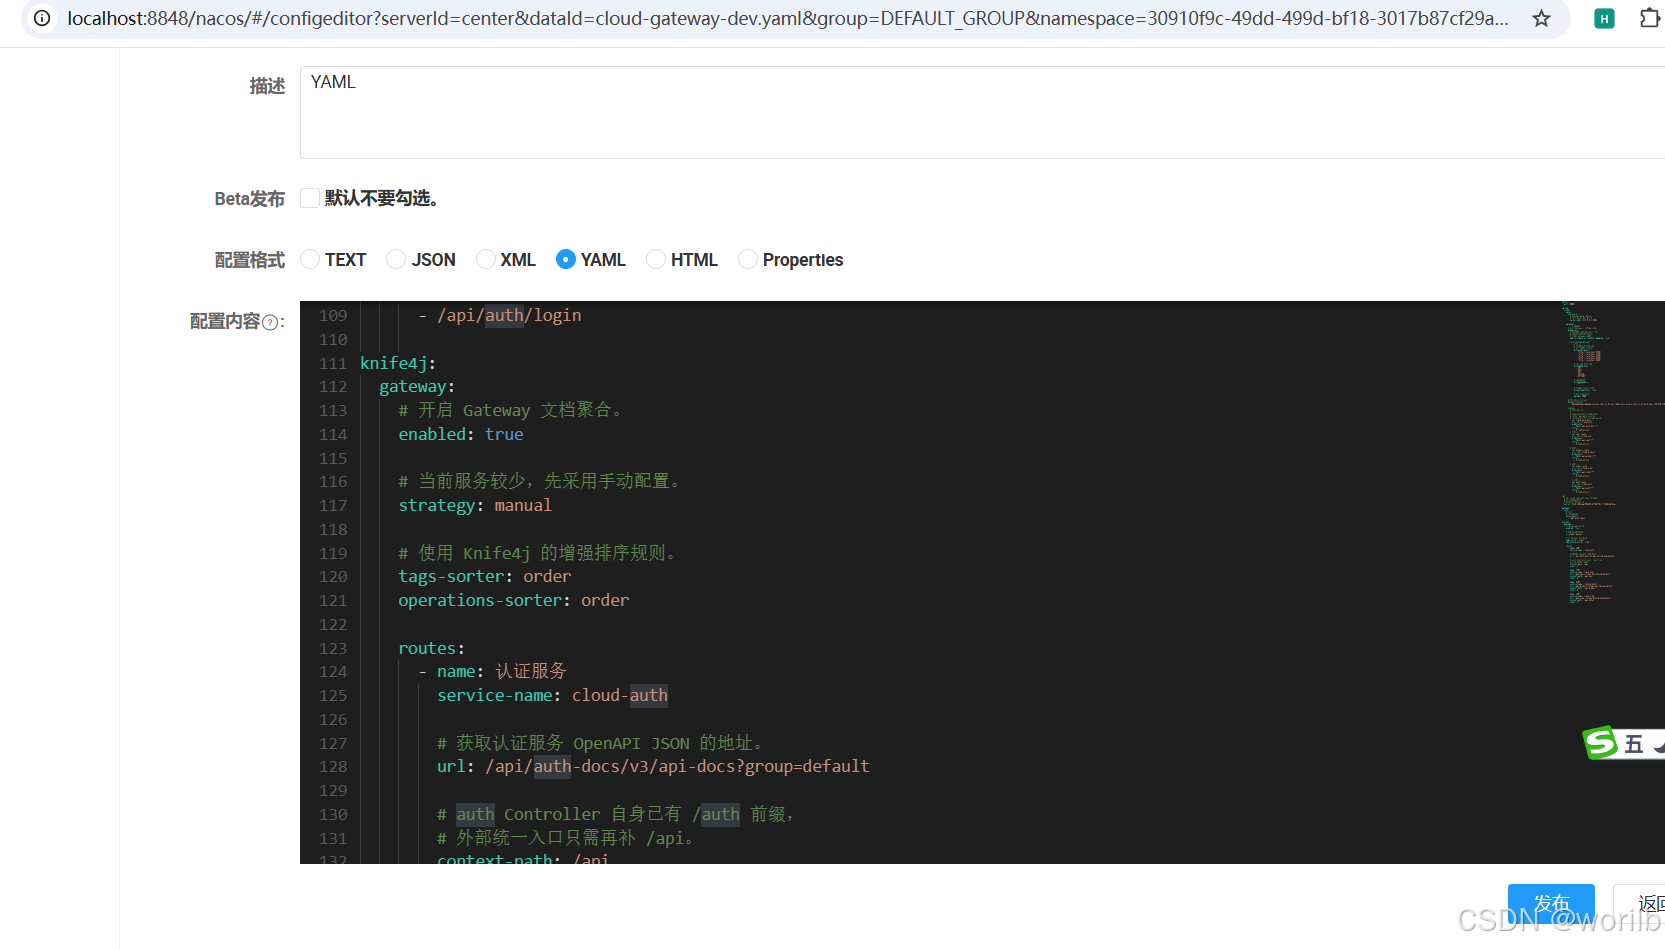Screen dimensions: 1665x950
Task: Click 'name: 认证服务' on line 124
Action: coord(502,671)
